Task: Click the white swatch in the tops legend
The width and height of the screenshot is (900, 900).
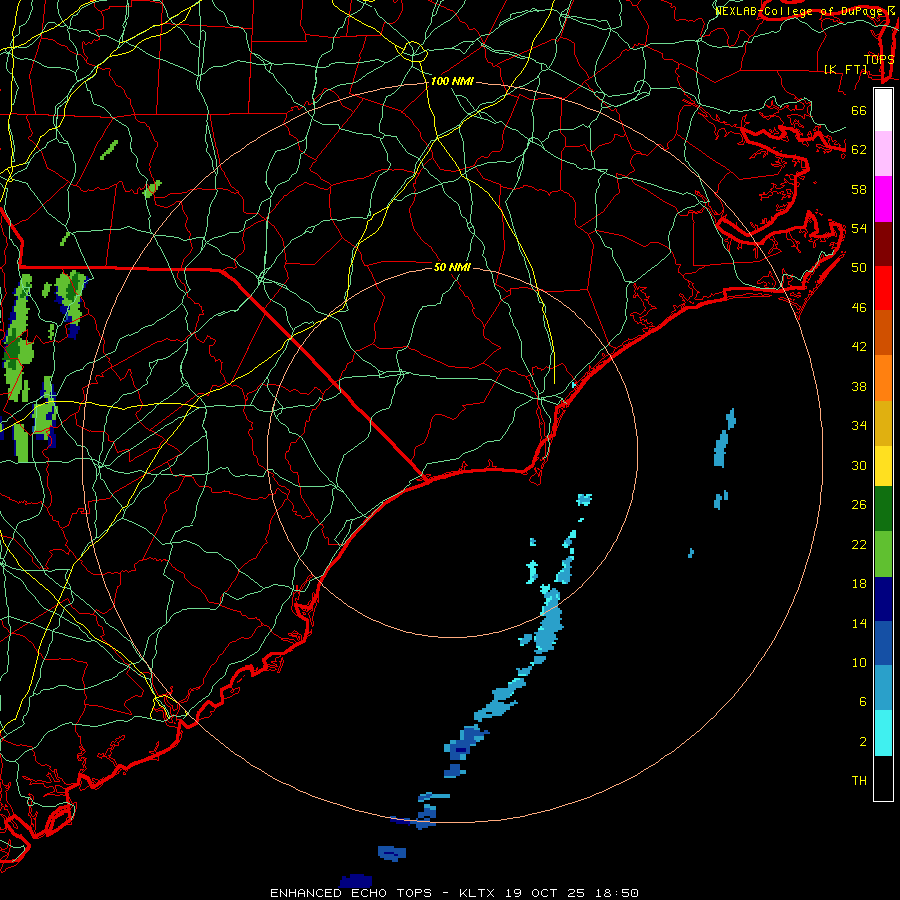Action: [883, 110]
